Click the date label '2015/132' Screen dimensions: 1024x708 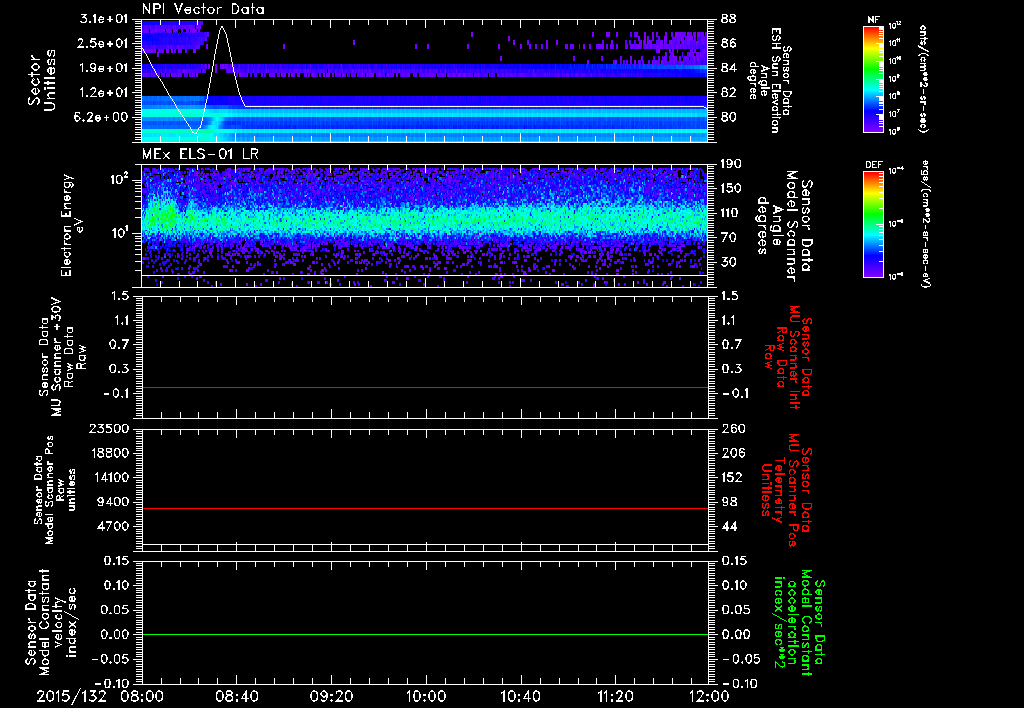[71, 696]
